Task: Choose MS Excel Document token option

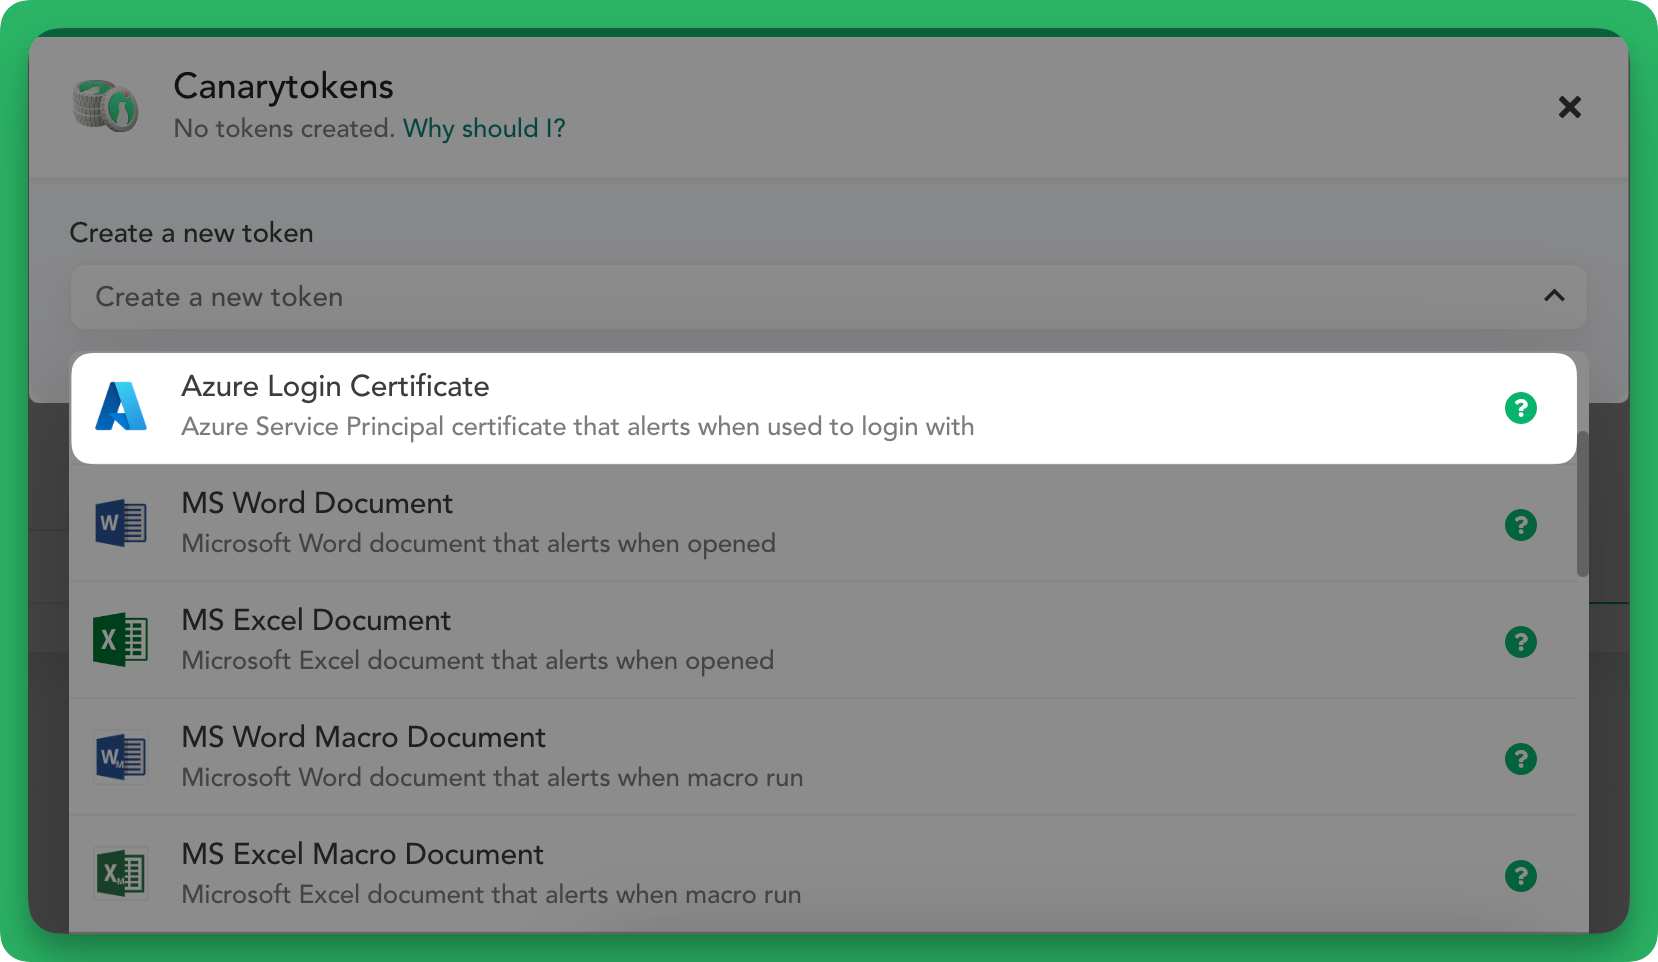Action: (x=824, y=641)
